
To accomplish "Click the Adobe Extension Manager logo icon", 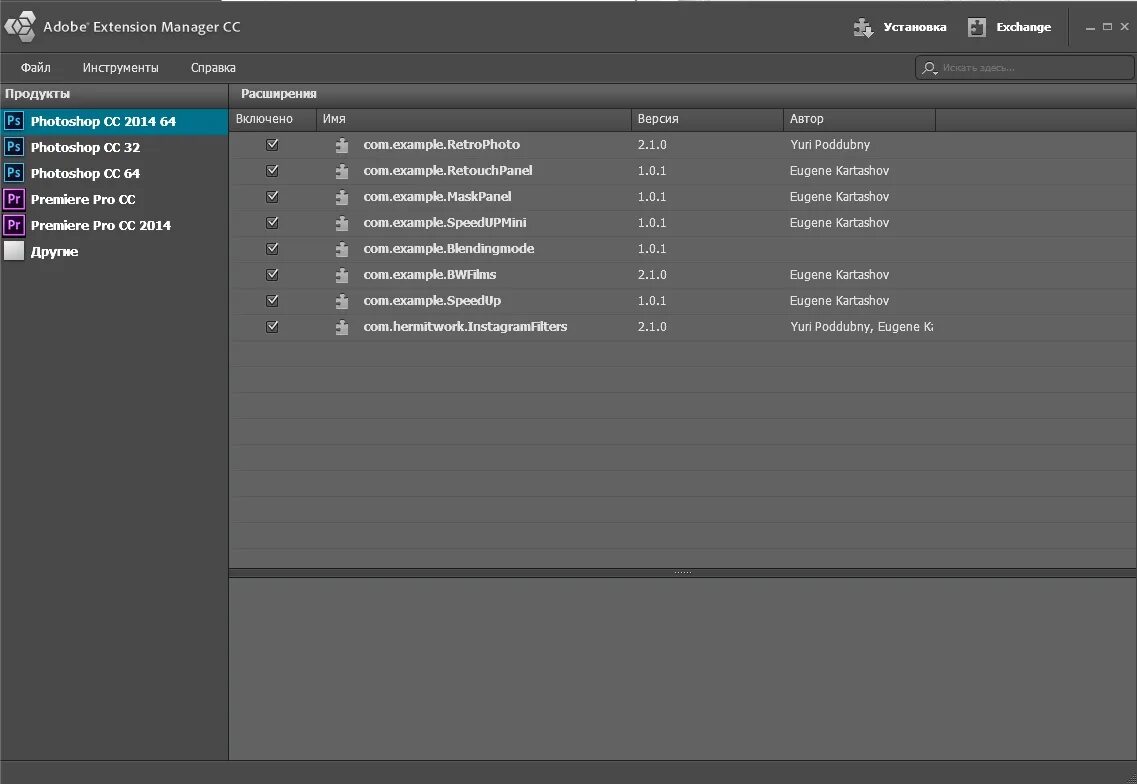I will pyautogui.click(x=20, y=26).
